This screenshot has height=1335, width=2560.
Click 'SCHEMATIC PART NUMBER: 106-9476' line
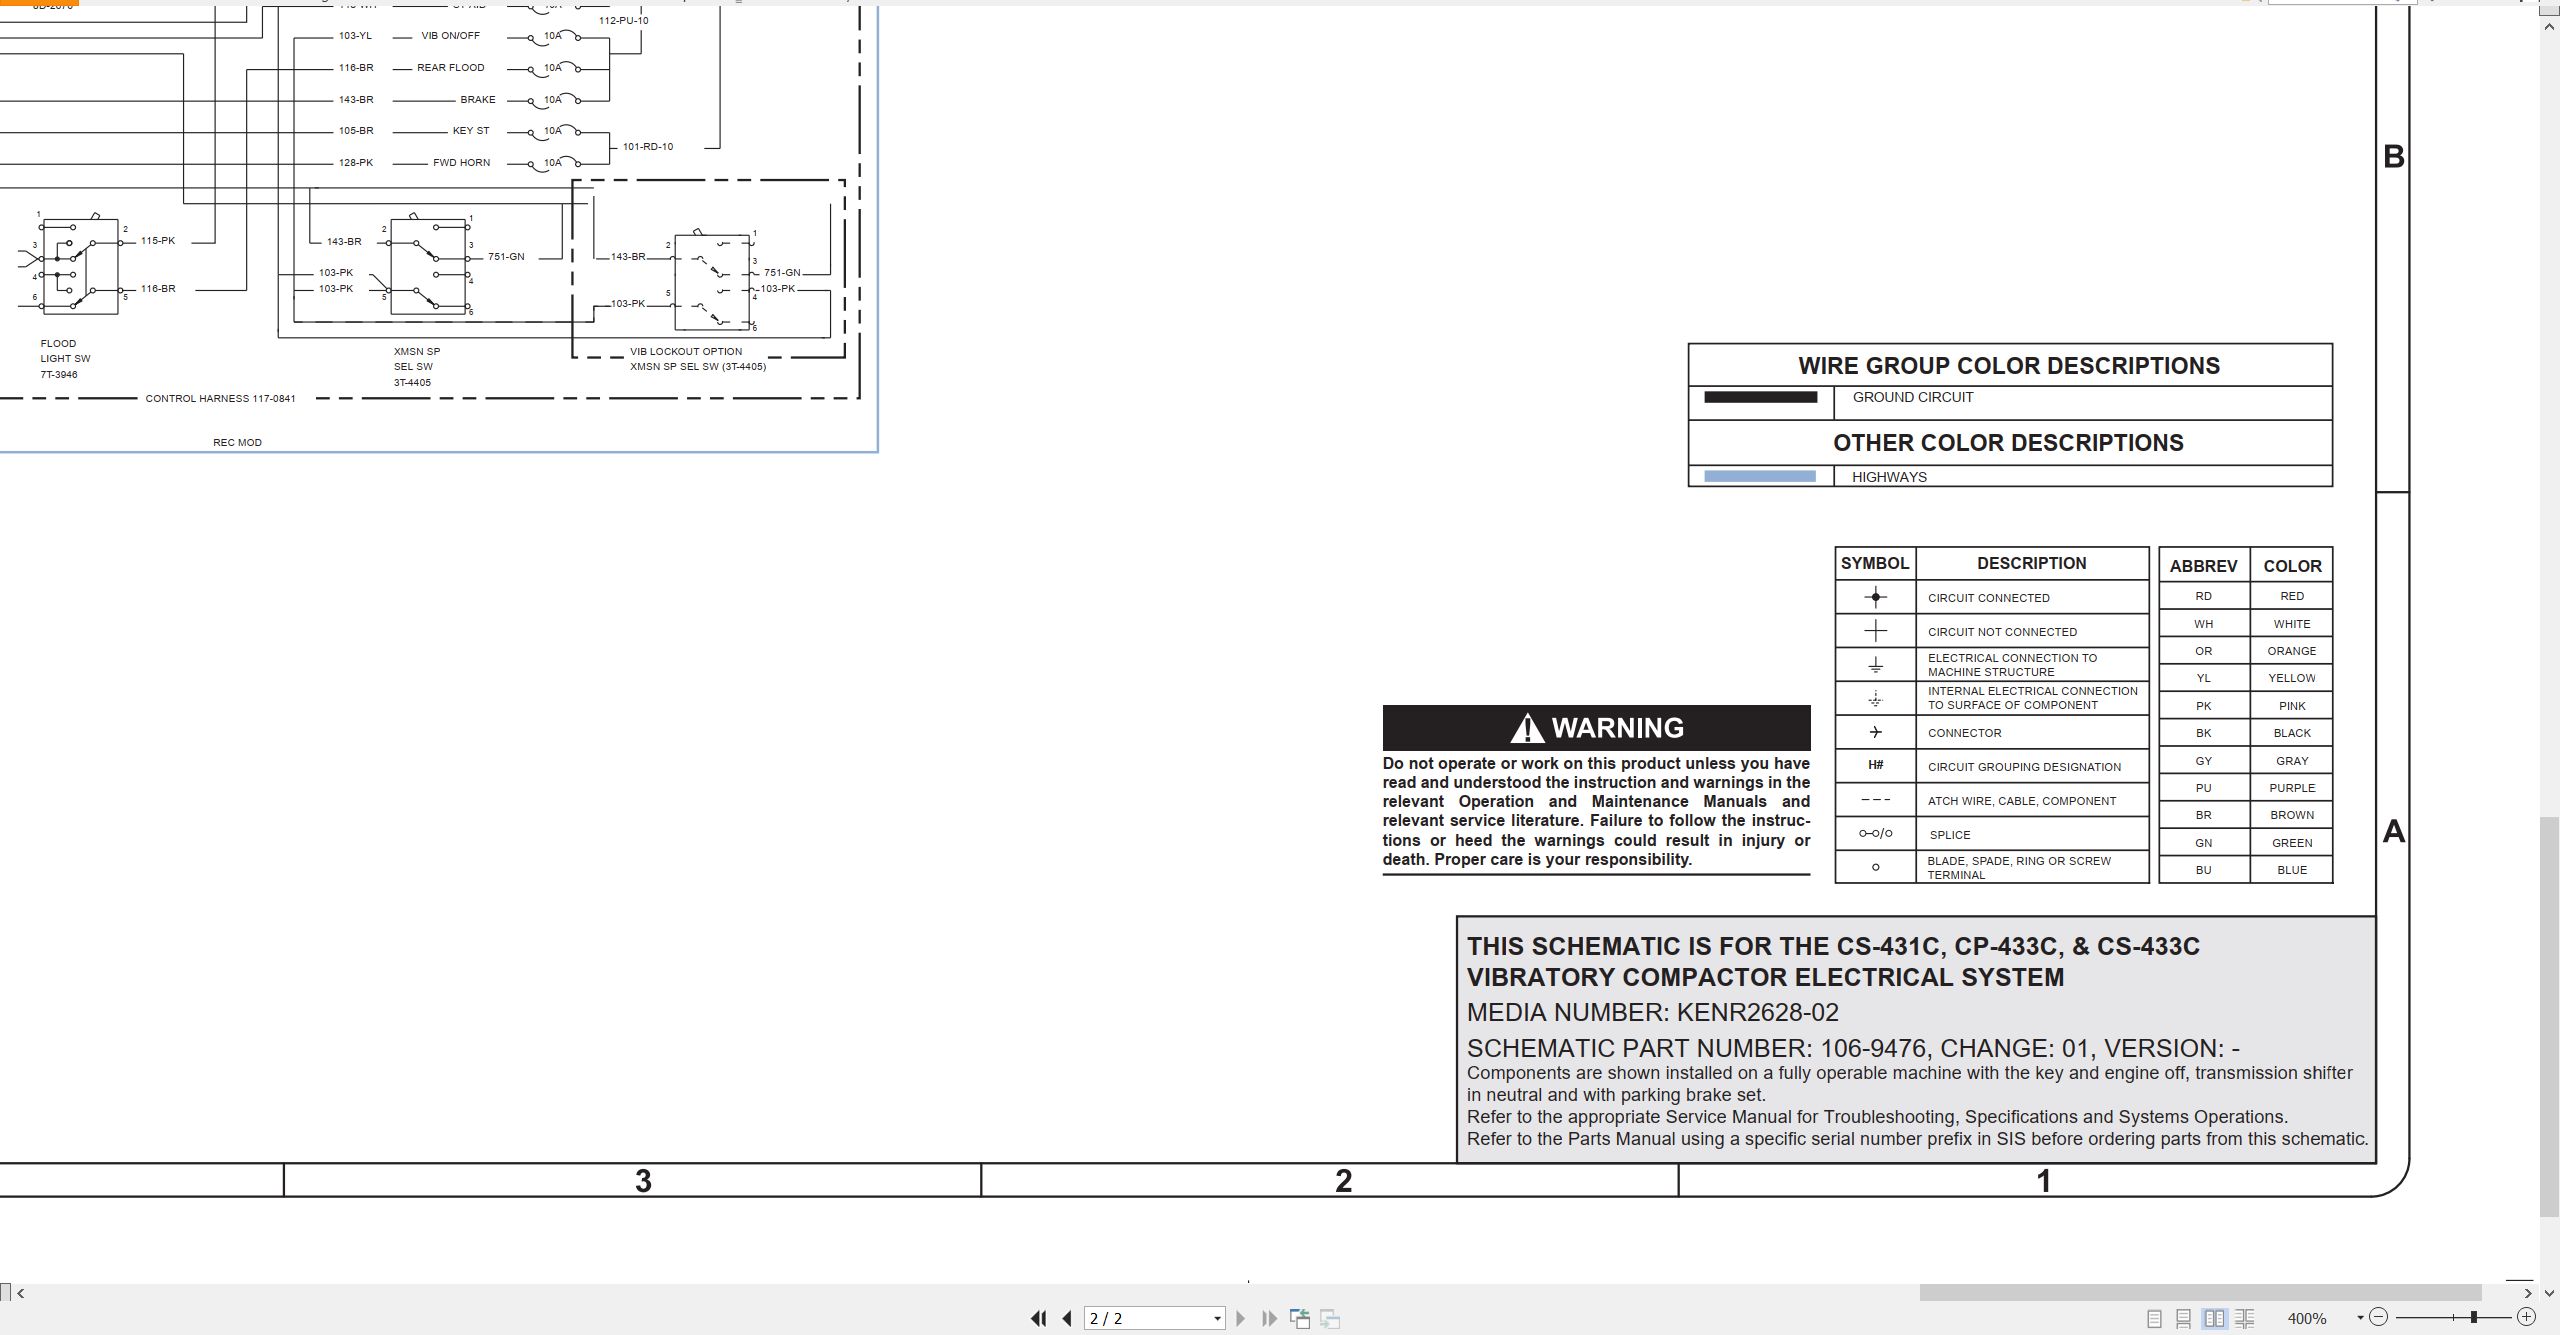[1853, 1048]
